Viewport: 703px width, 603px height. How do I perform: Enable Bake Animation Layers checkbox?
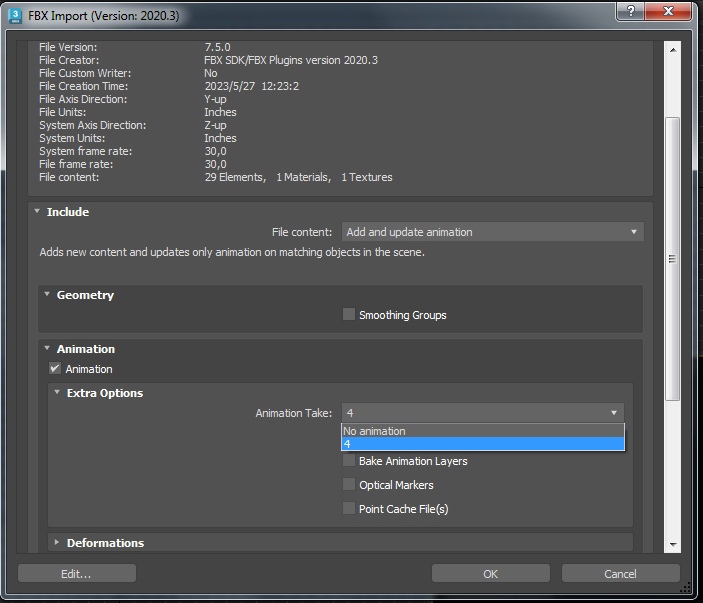(349, 460)
